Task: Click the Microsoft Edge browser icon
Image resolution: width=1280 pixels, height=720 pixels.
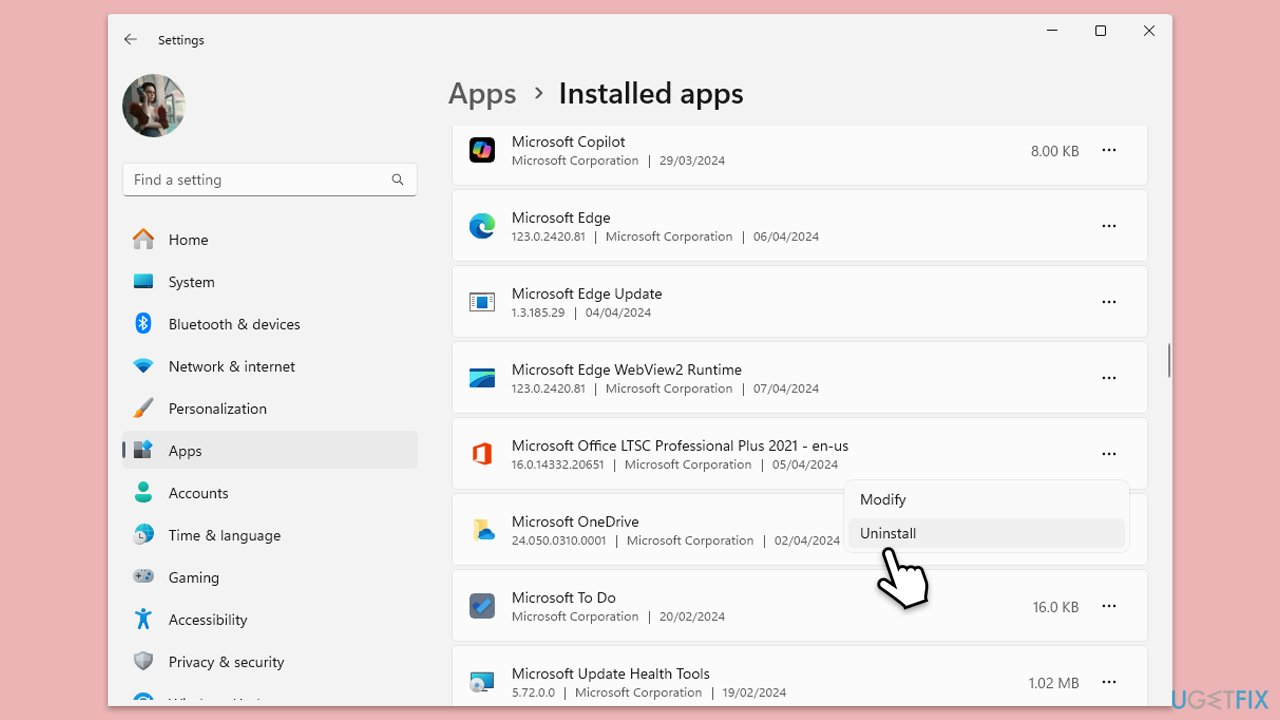Action: (x=482, y=225)
